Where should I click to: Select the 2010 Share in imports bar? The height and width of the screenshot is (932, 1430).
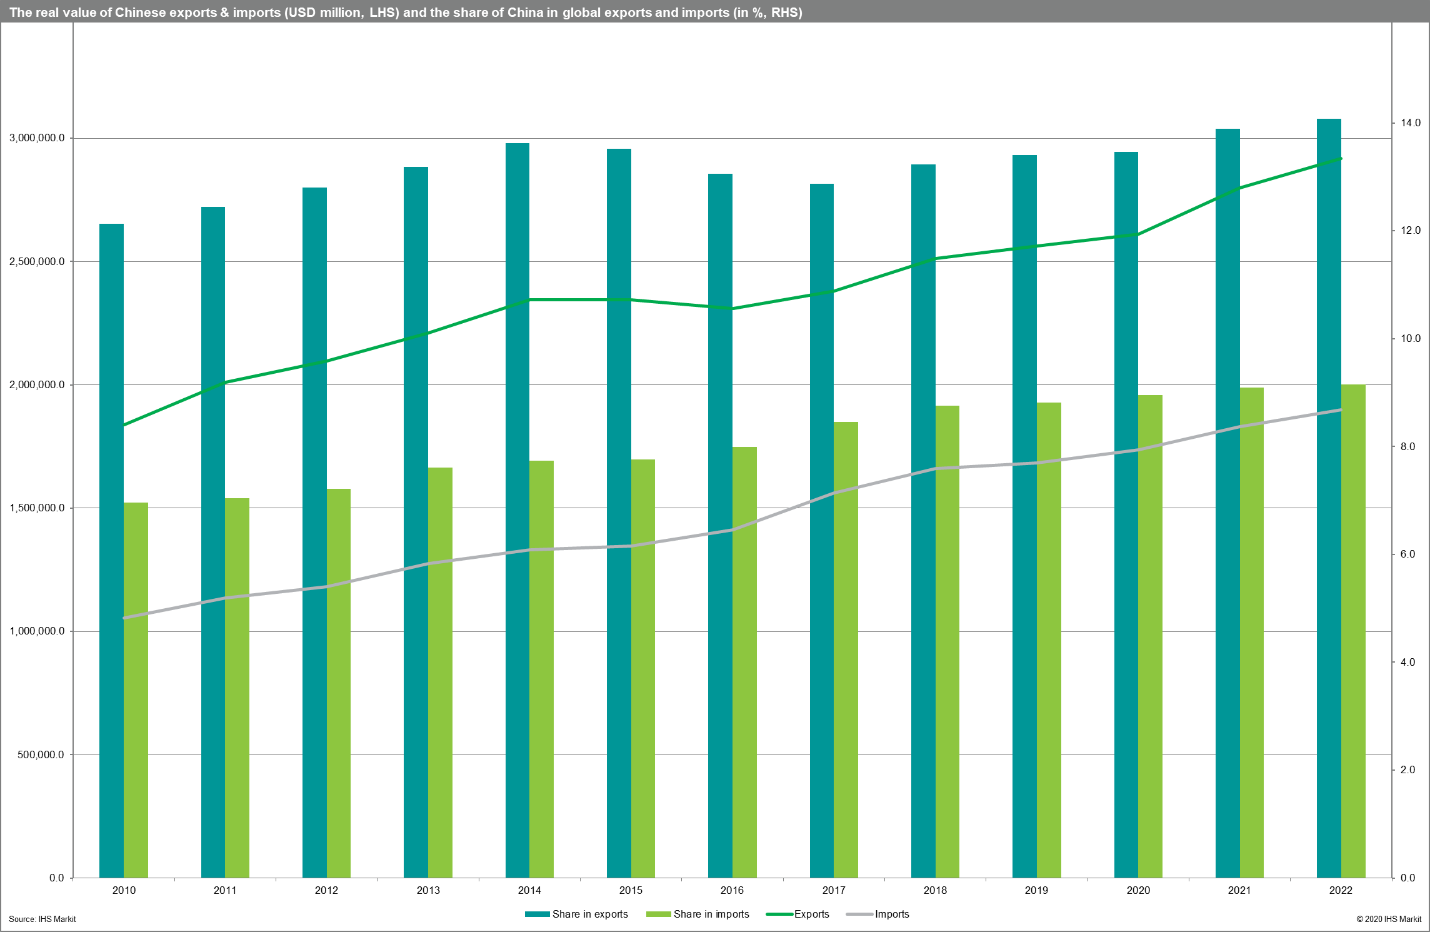pyautogui.click(x=136, y=690)
